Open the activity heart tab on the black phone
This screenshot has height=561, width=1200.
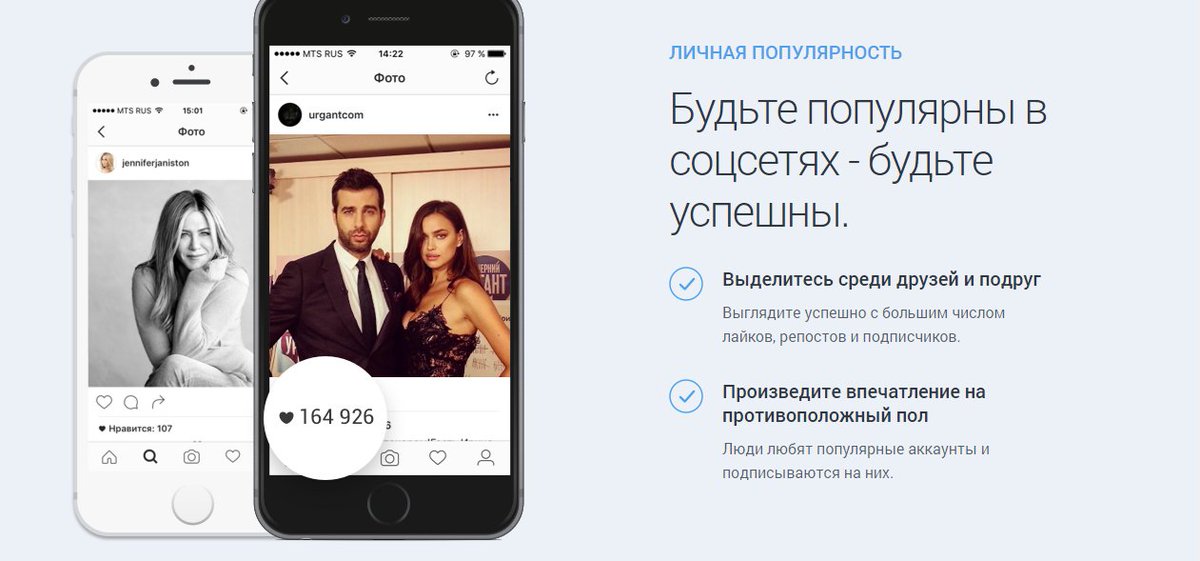(x=437, y=458)
